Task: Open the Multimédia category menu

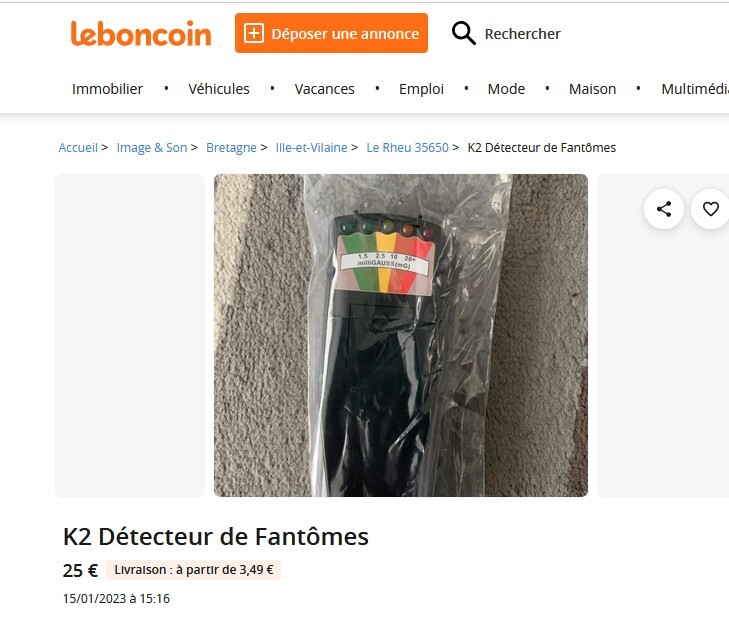Action: [695, 89]
